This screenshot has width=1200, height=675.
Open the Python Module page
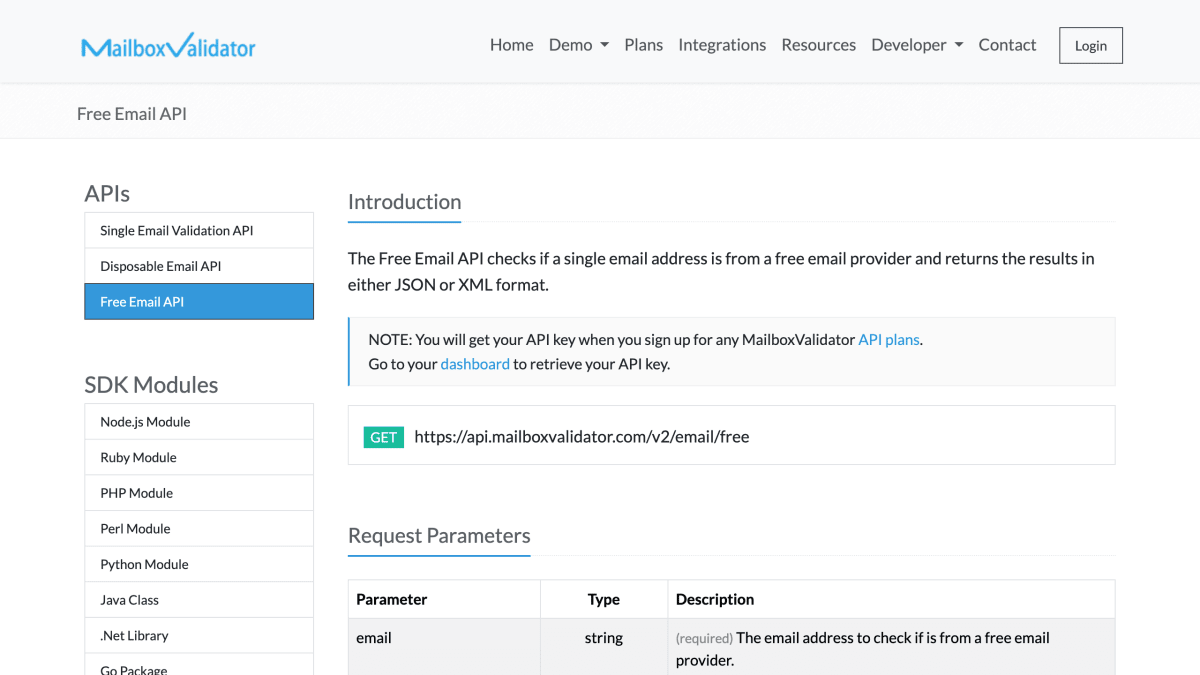(199, 564)
